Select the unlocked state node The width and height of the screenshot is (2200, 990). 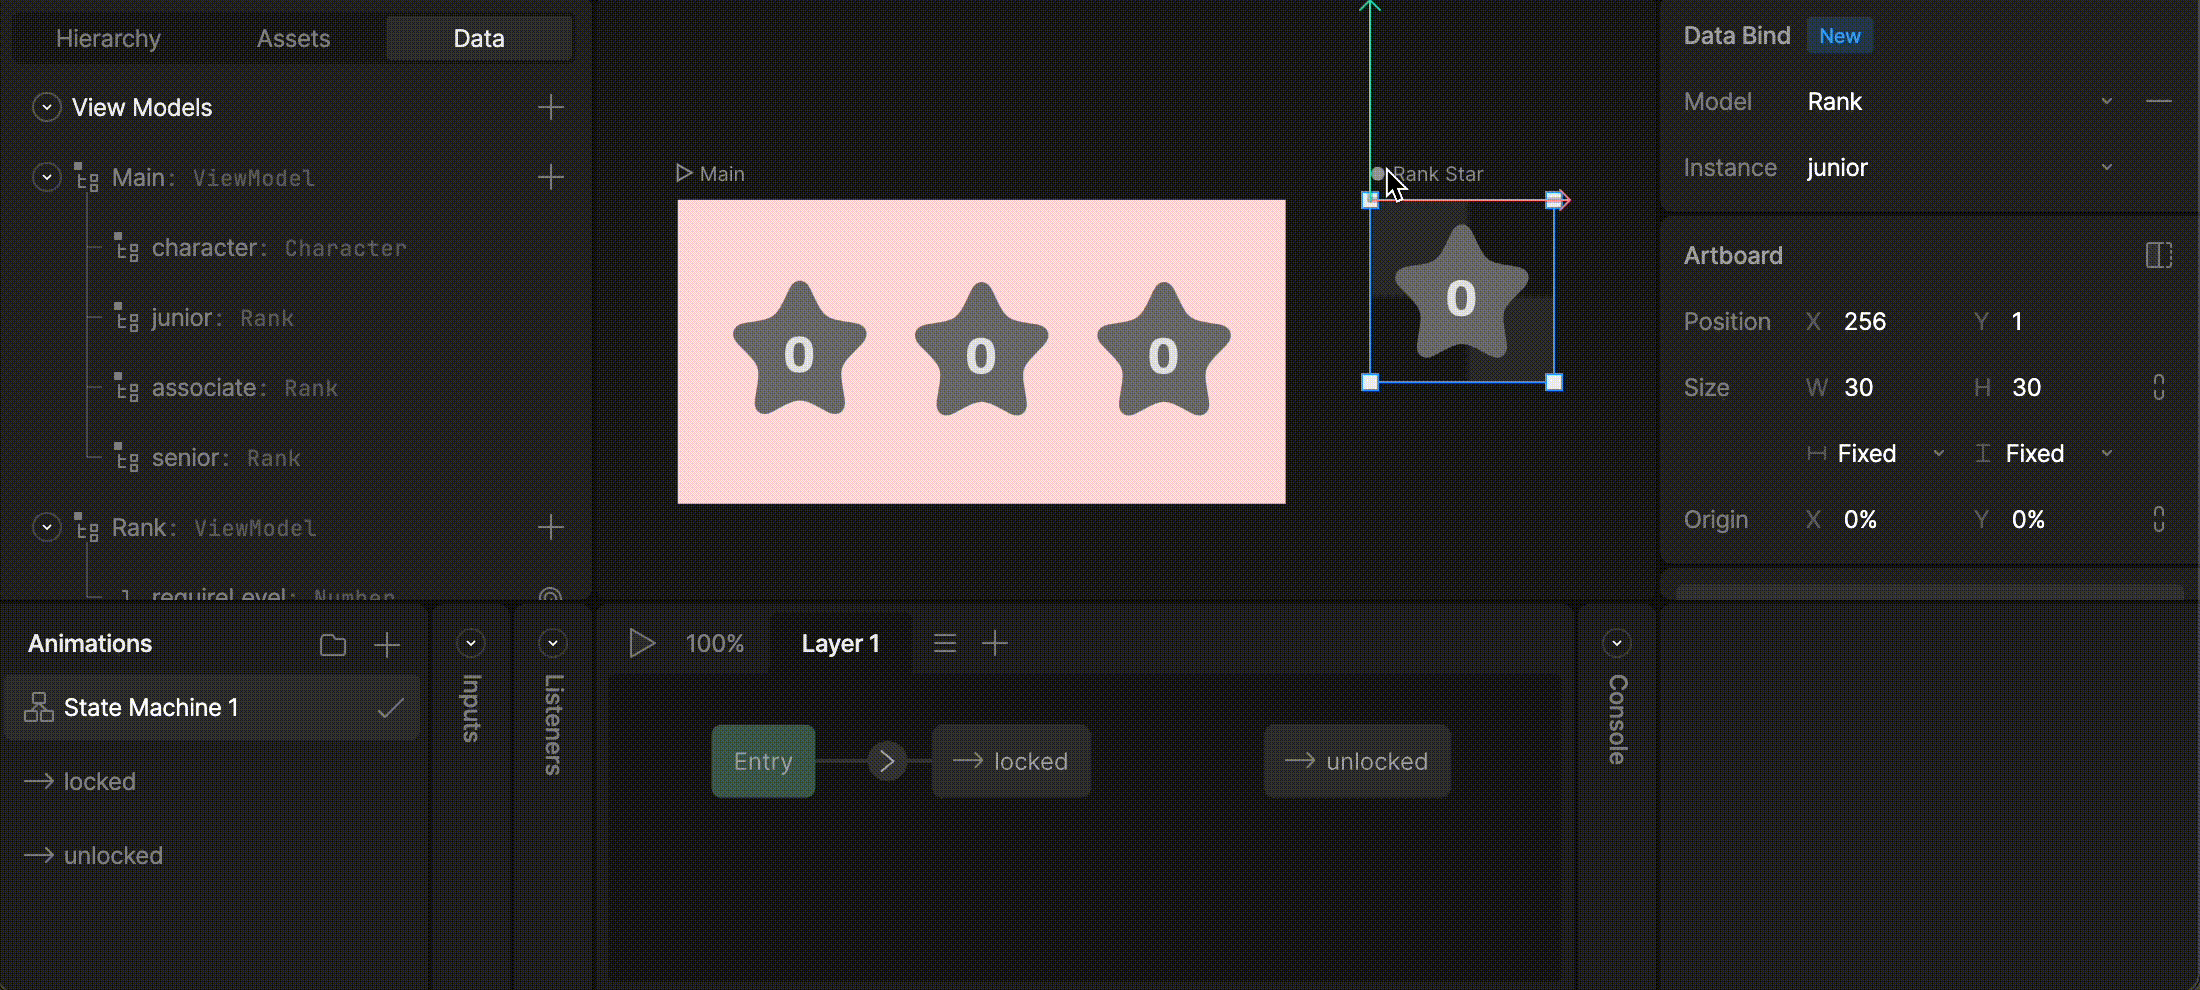1357,761
